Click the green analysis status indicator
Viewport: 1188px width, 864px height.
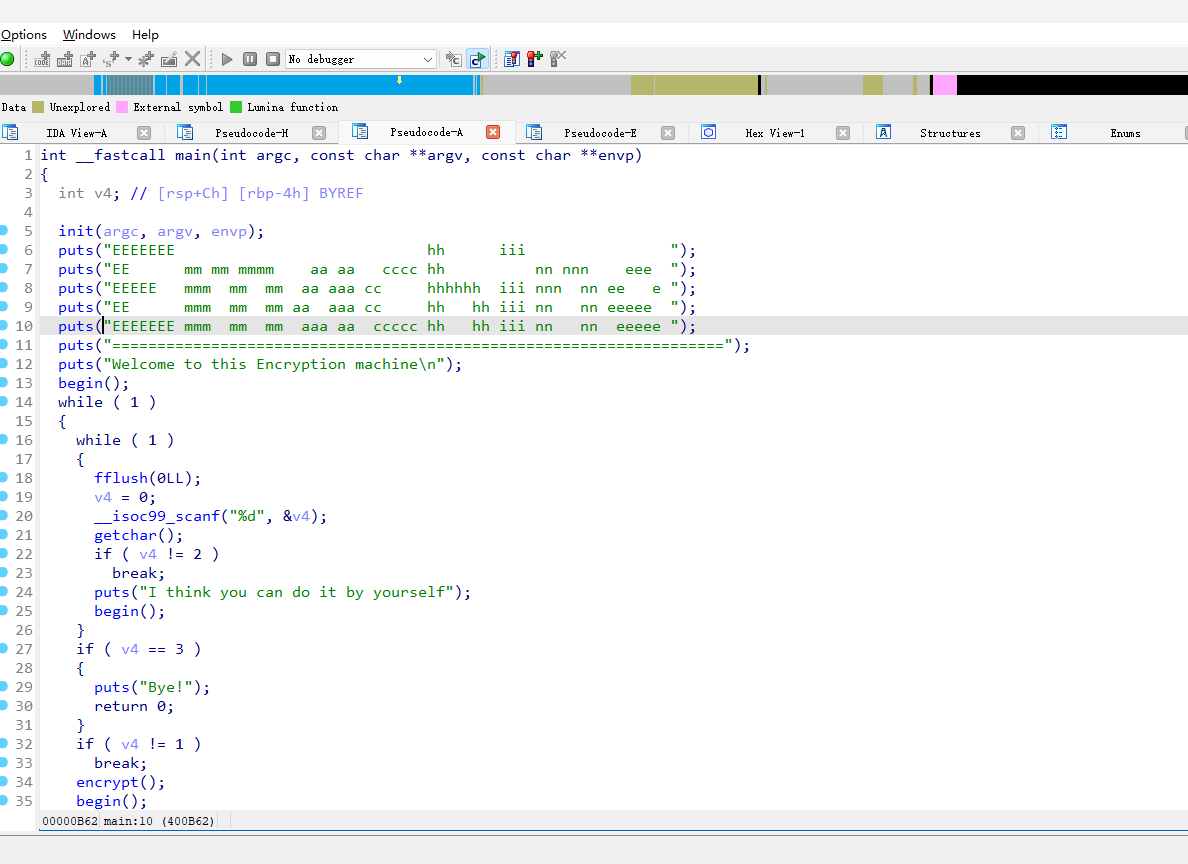[8, 59]
